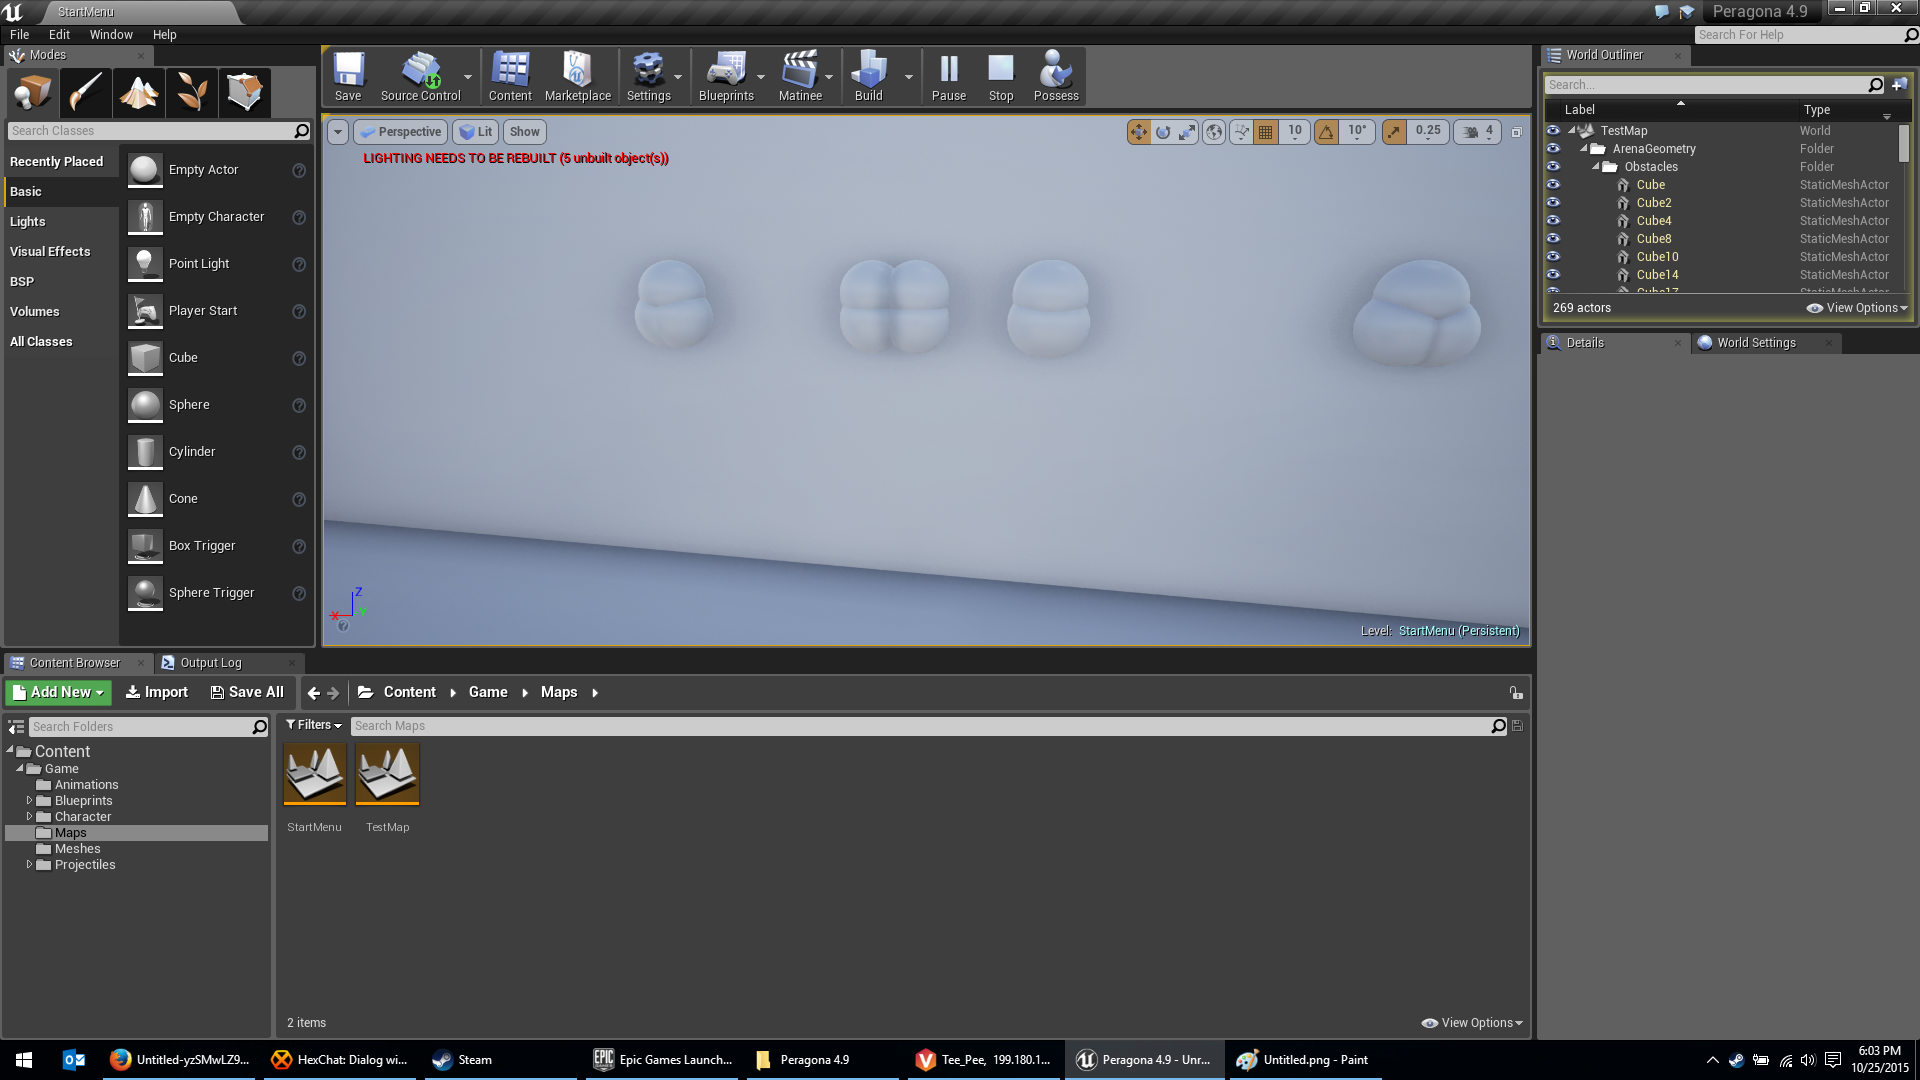Toggle grid snapping in viewport
This screenshot has width=1920, height=1080.
[1266, 131]
